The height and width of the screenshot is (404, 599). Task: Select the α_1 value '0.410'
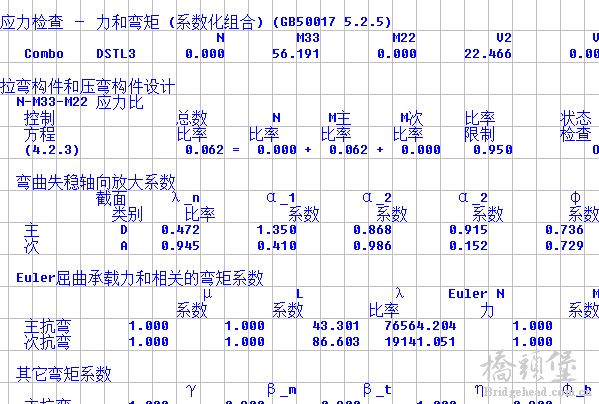(x=277, y=246)
